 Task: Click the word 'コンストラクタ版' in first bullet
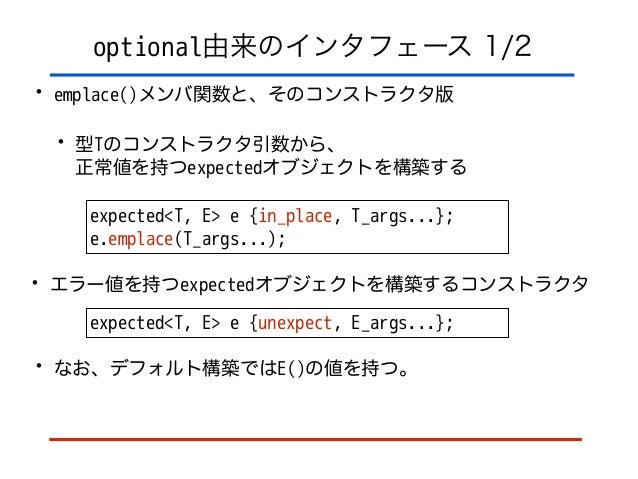click(379, 94)
